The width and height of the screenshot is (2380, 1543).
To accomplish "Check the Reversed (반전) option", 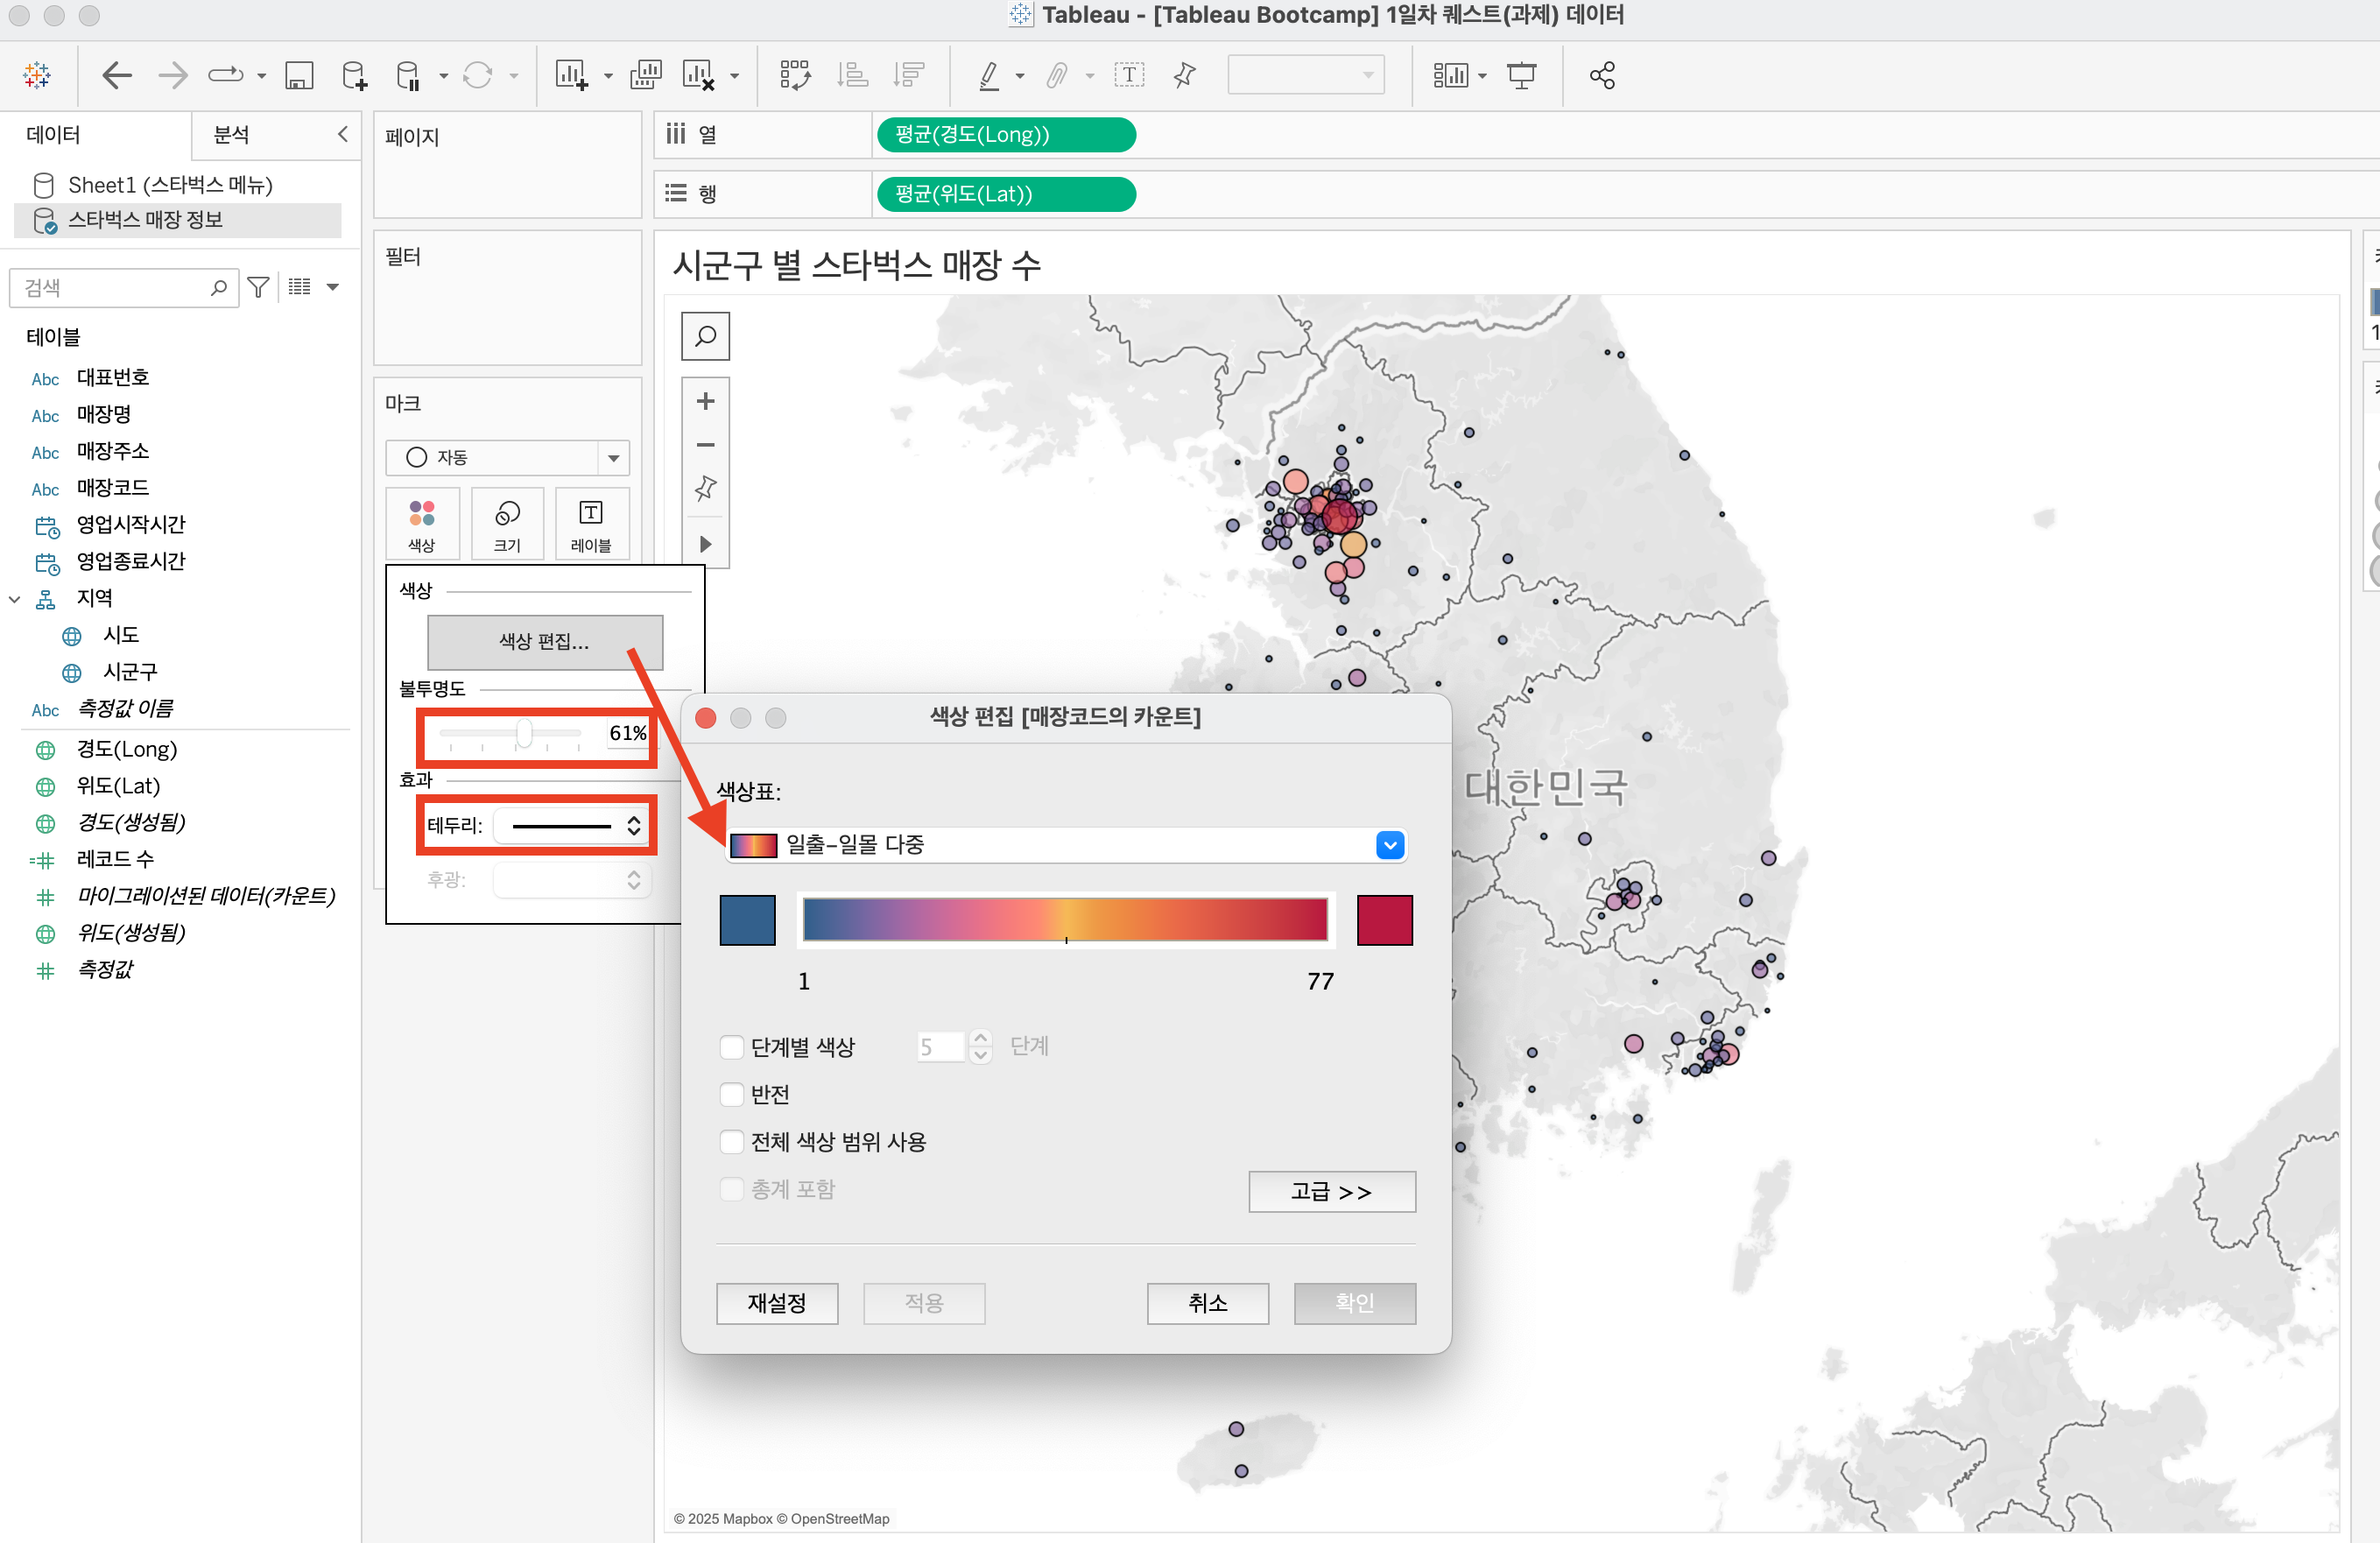I will (733, 1094).
